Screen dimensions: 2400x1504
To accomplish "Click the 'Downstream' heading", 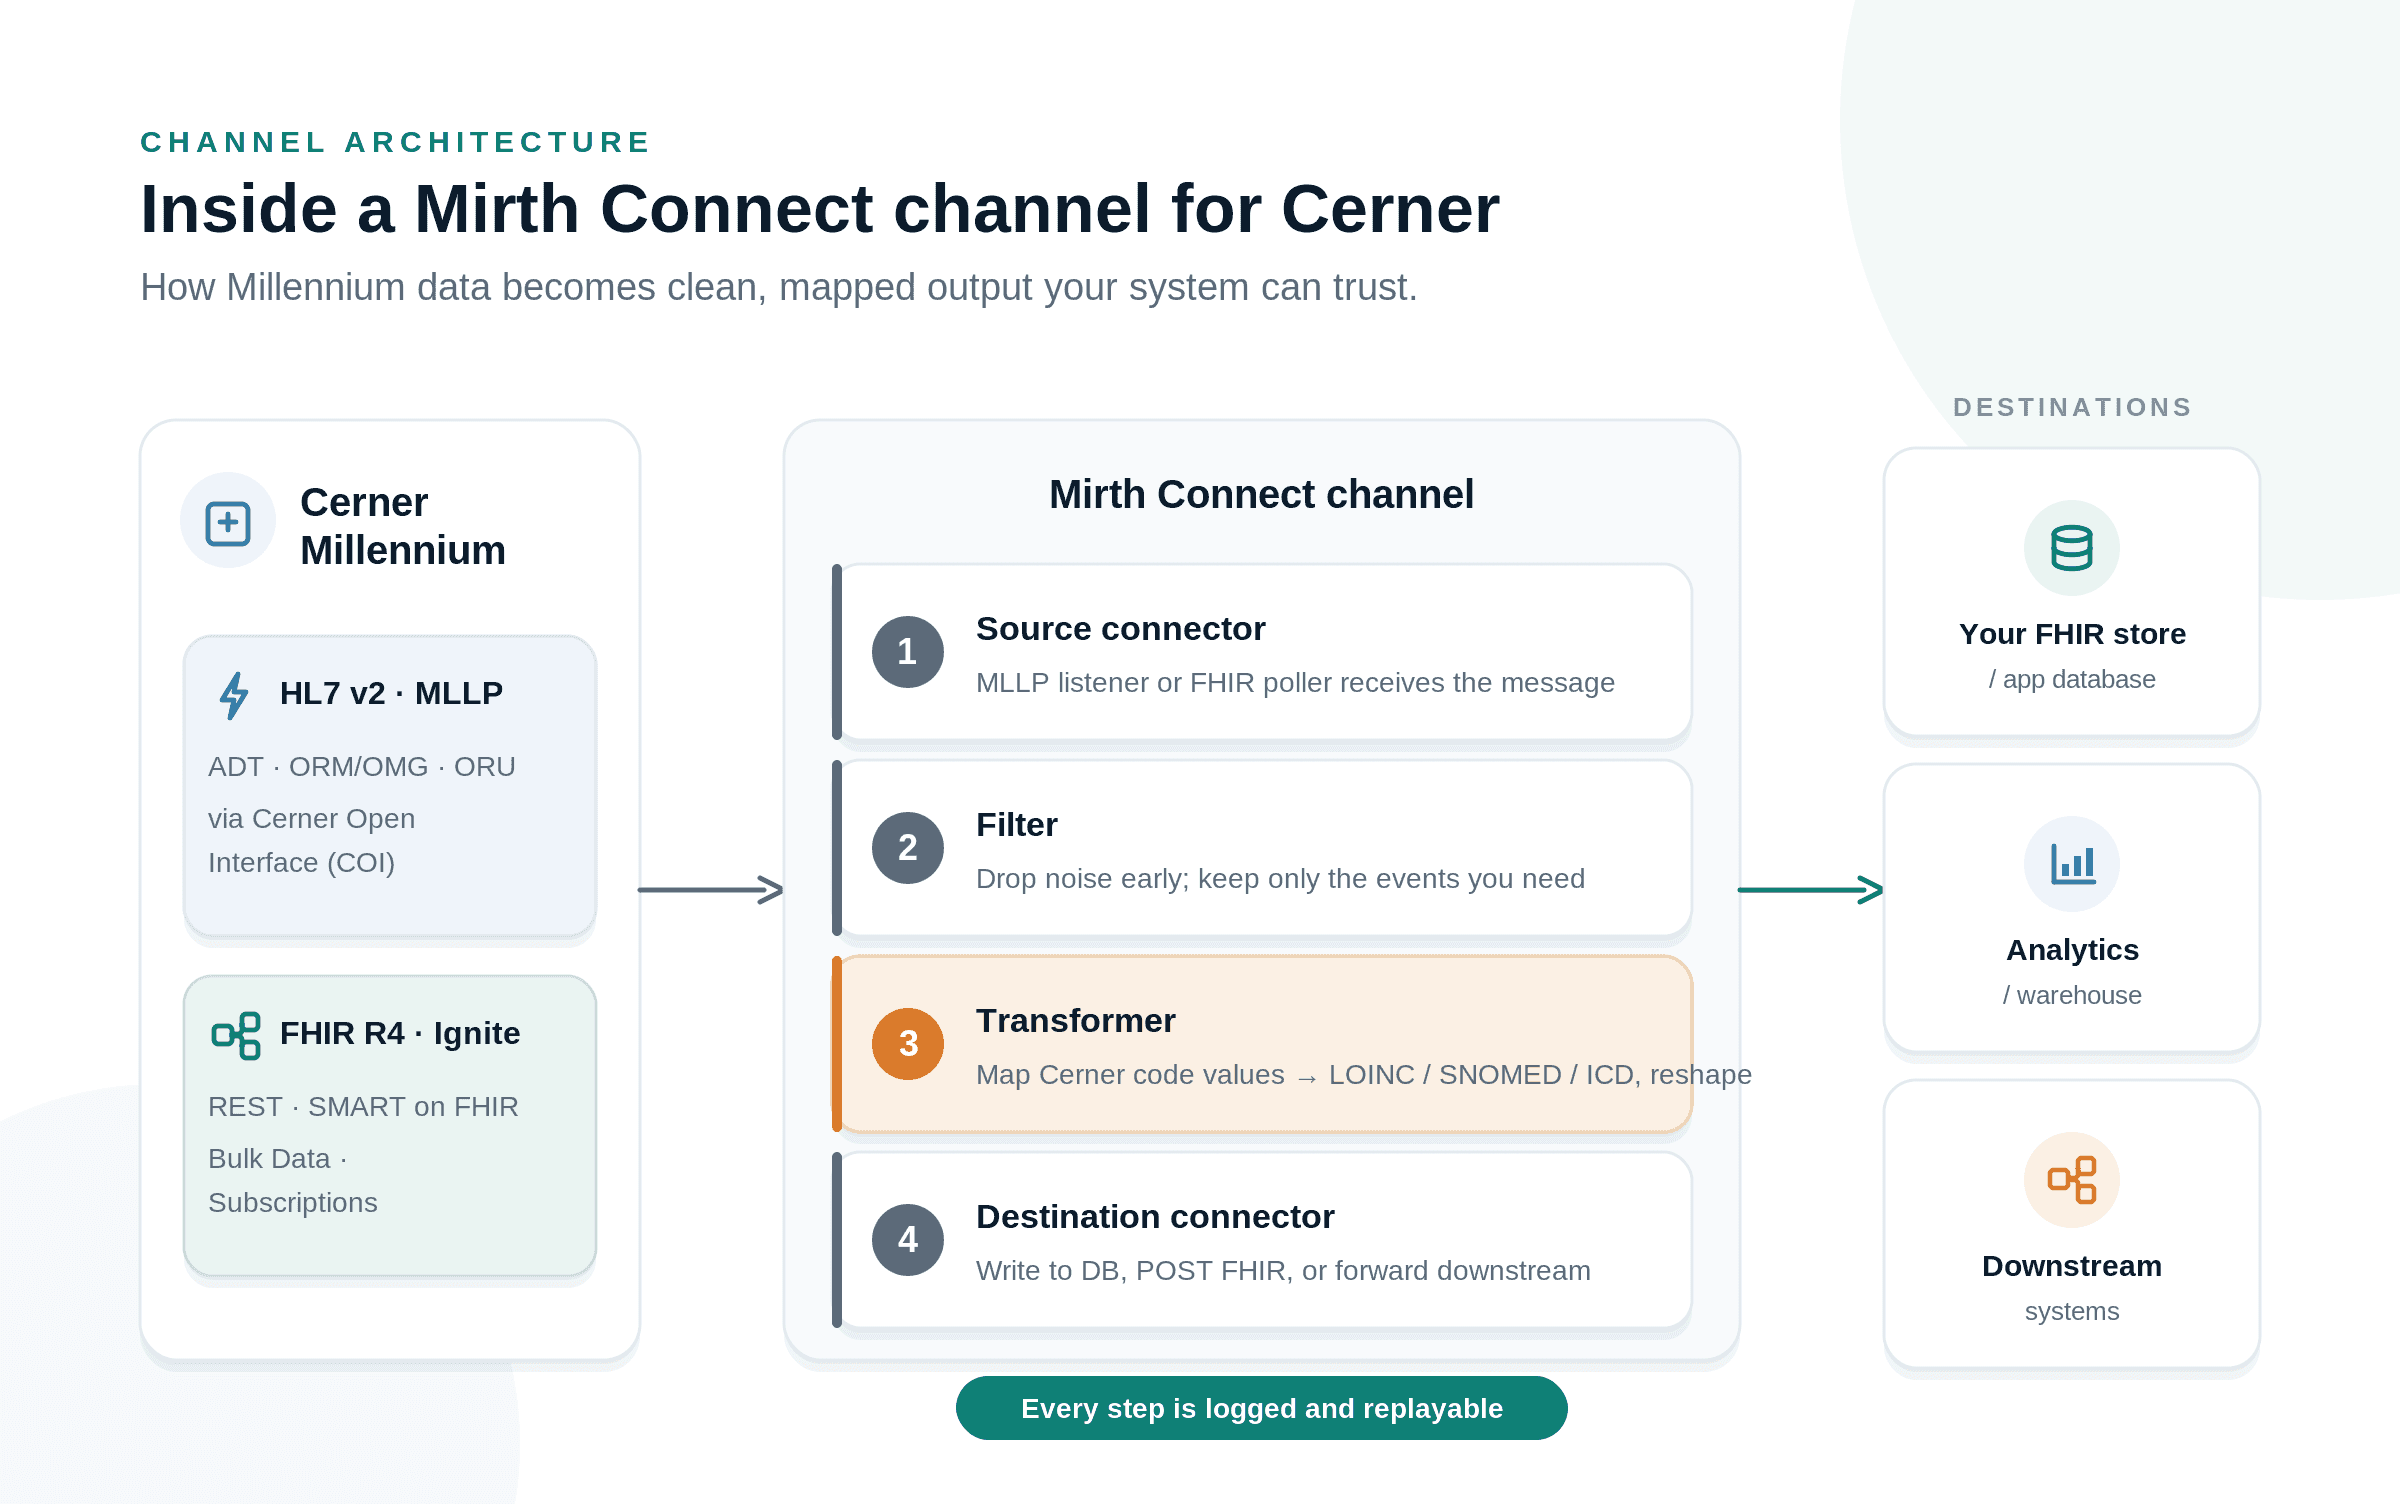I will [x=2072, y=1266].
